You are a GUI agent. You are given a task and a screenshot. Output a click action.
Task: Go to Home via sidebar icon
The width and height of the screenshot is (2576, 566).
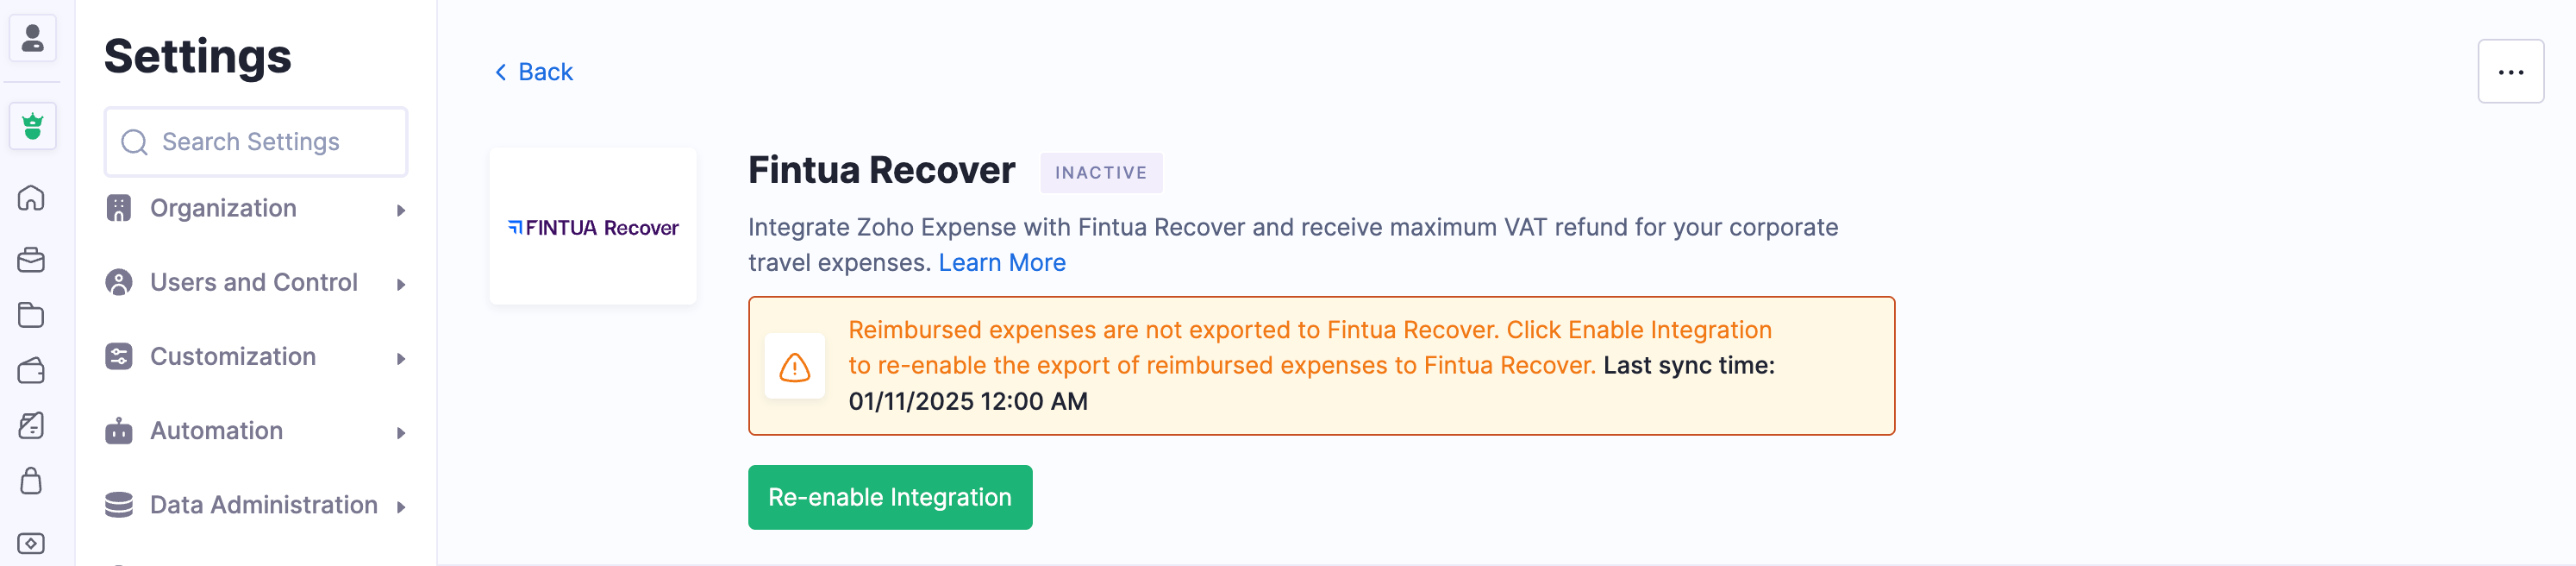coord(31,198)
